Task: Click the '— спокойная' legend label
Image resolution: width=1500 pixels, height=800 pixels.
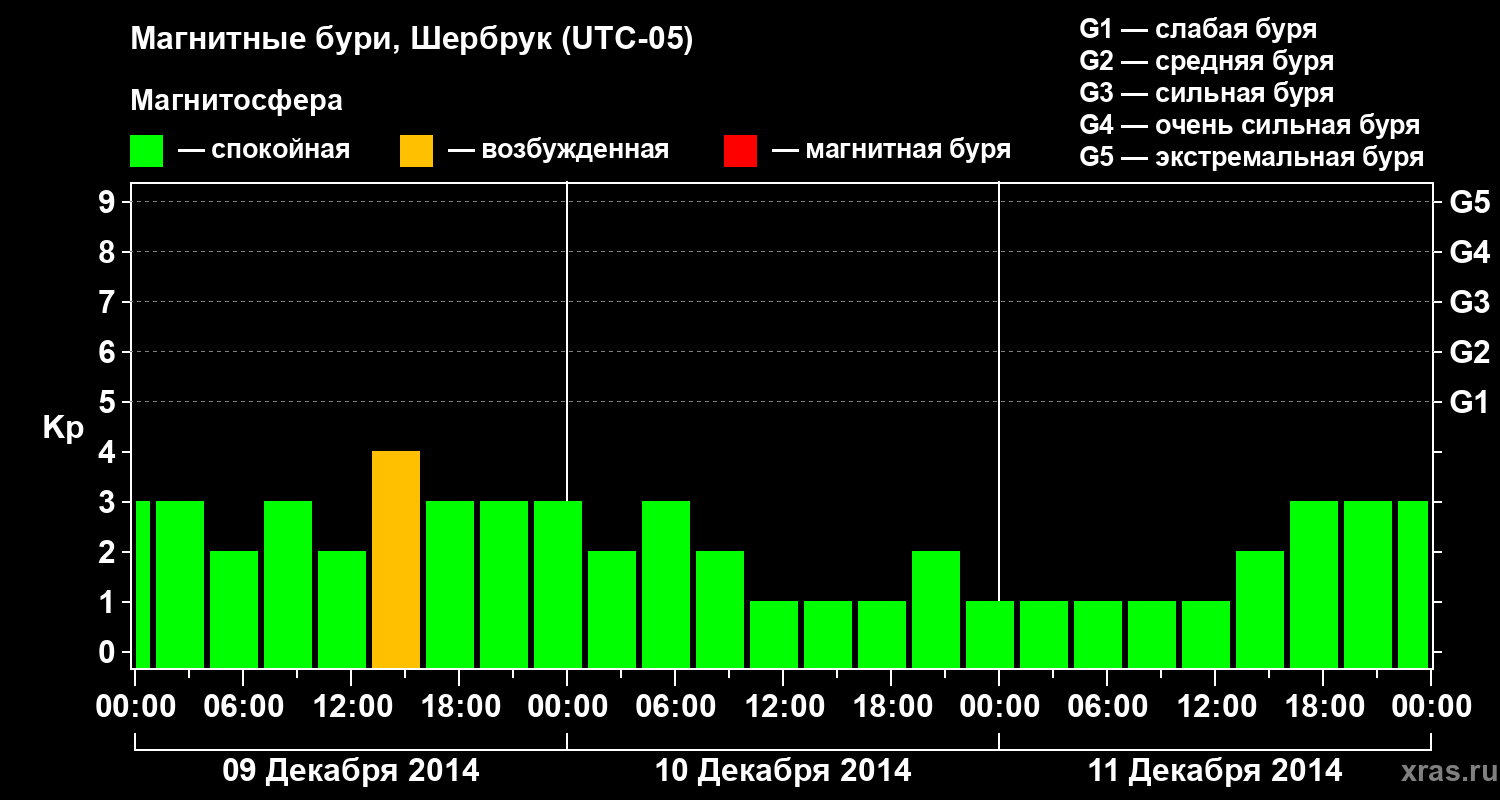Action: pyautogui.click(x=264, y=151)
